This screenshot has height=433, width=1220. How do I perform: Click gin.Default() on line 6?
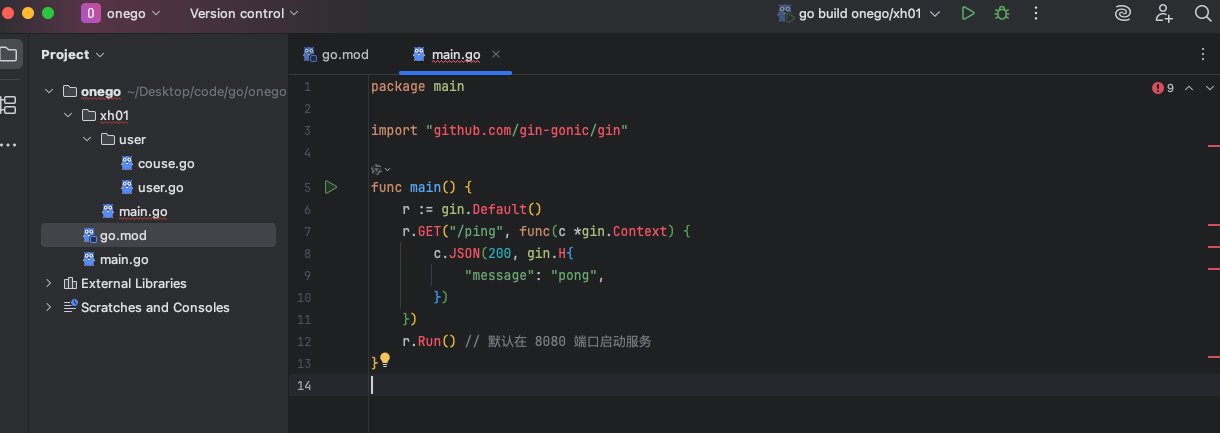coord(491,209)
